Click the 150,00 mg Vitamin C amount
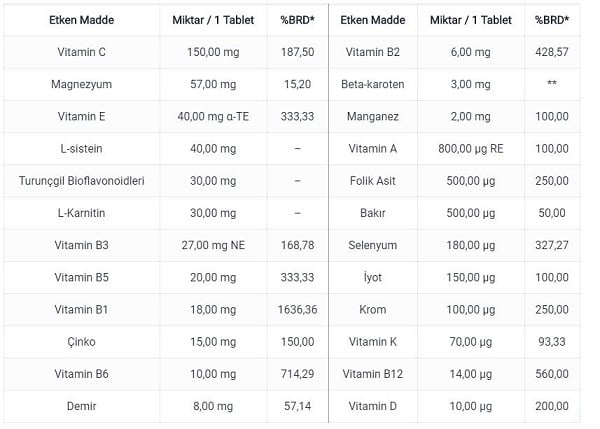This screenshot has width=600, height=429. coord(213,52)
